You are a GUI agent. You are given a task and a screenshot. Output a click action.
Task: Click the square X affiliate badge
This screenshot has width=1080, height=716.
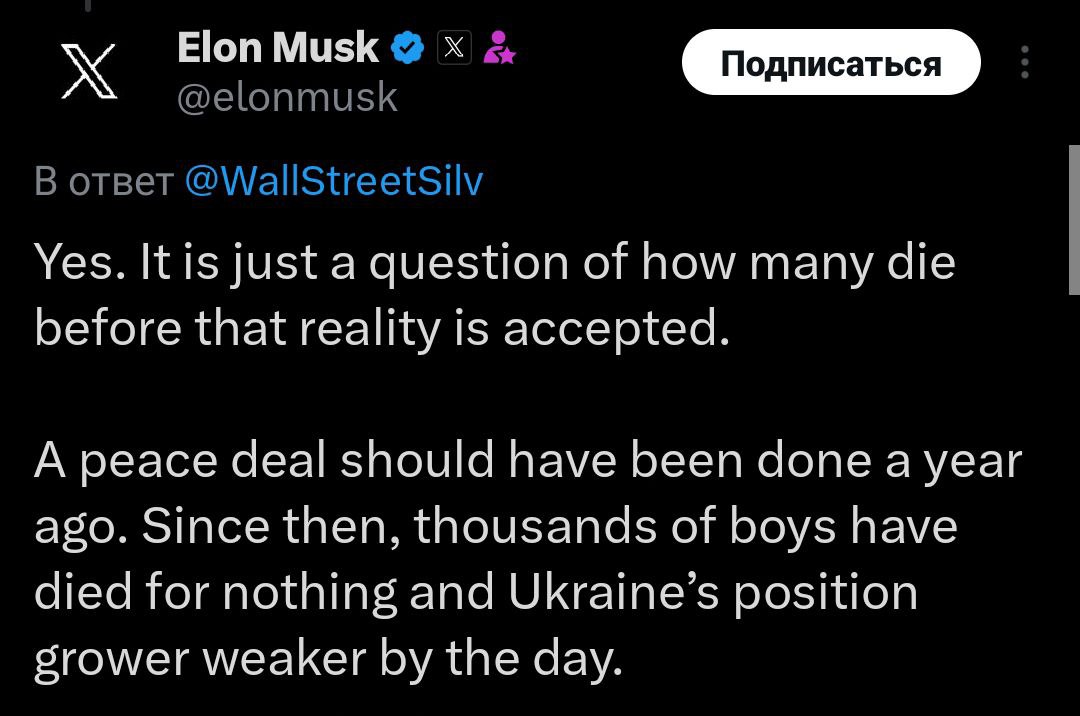coord(455,48)
